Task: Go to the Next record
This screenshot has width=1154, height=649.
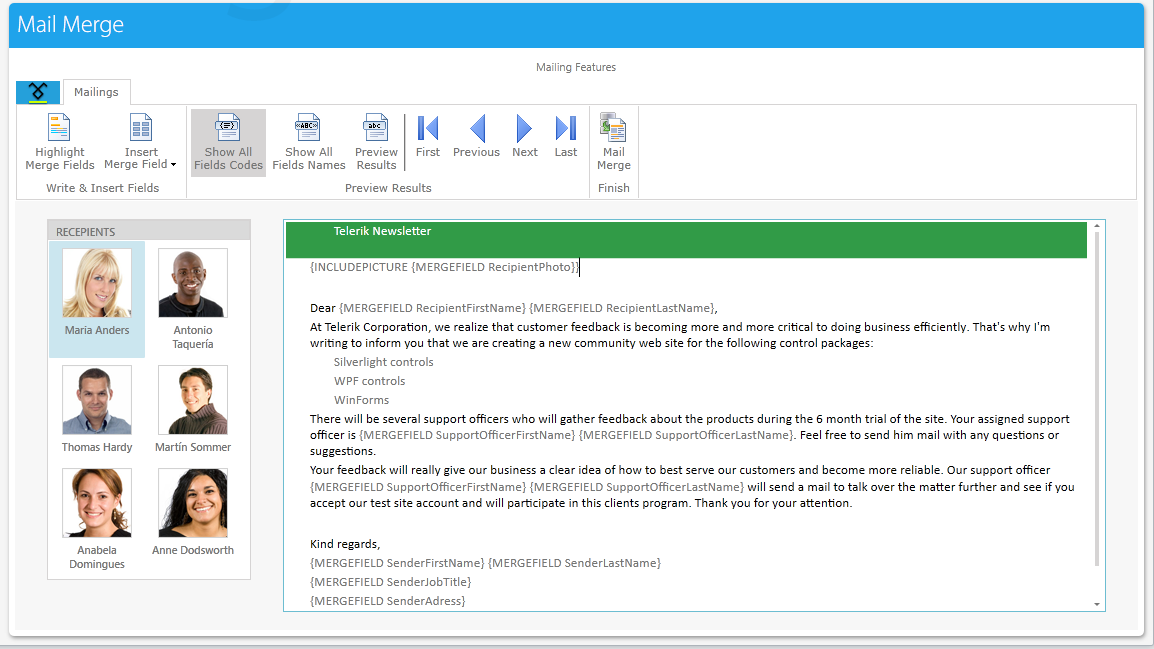Action: tap(525, 137)
